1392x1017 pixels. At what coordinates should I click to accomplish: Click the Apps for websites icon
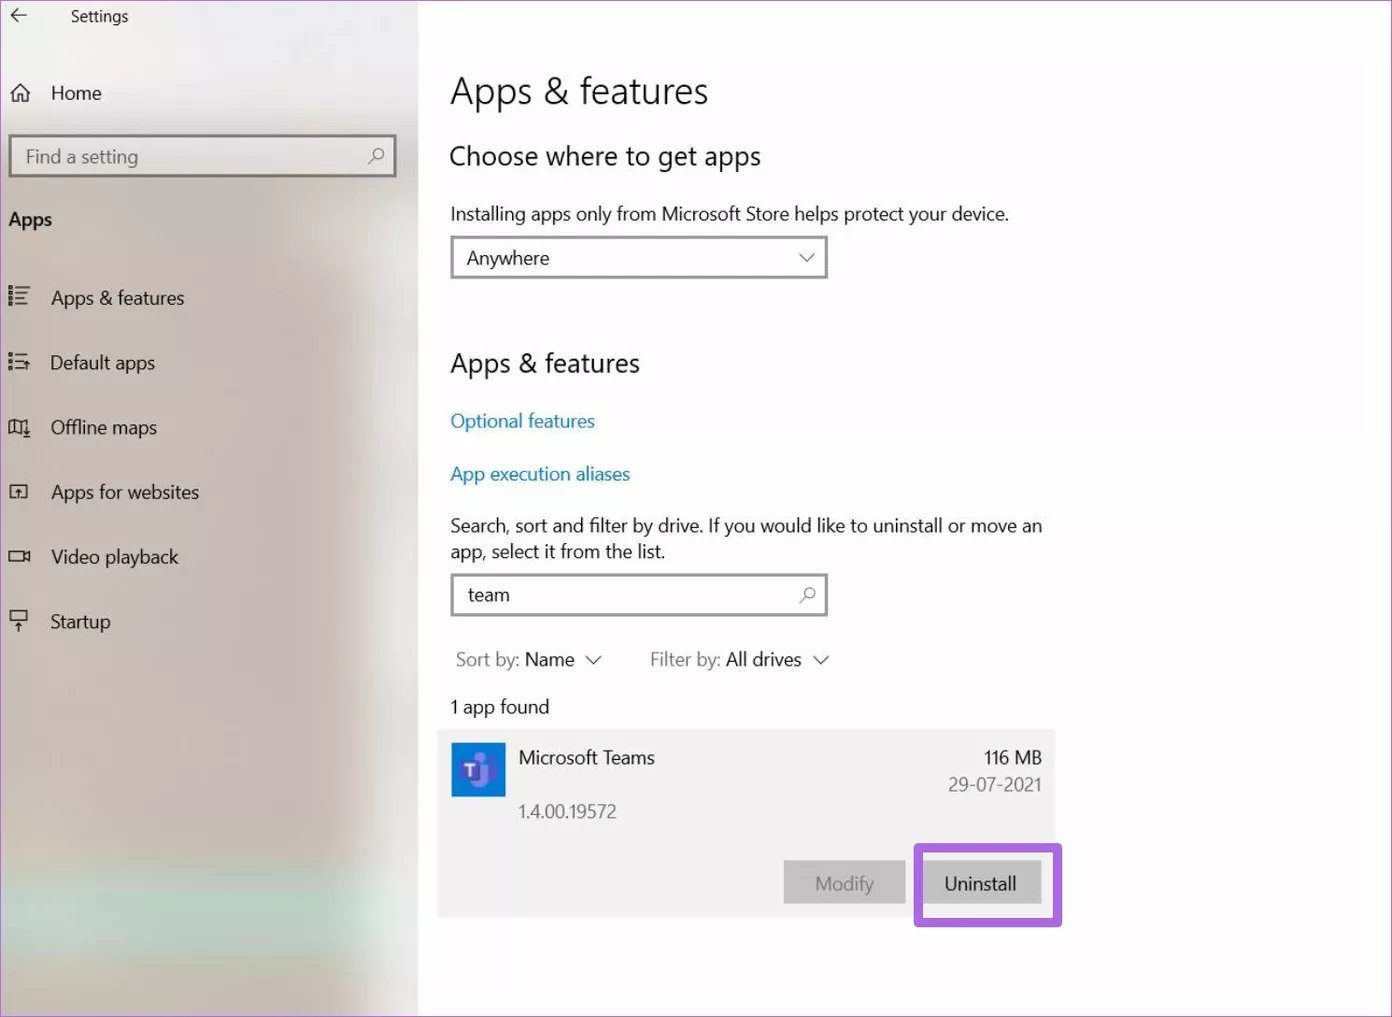[x=19, y=492]
